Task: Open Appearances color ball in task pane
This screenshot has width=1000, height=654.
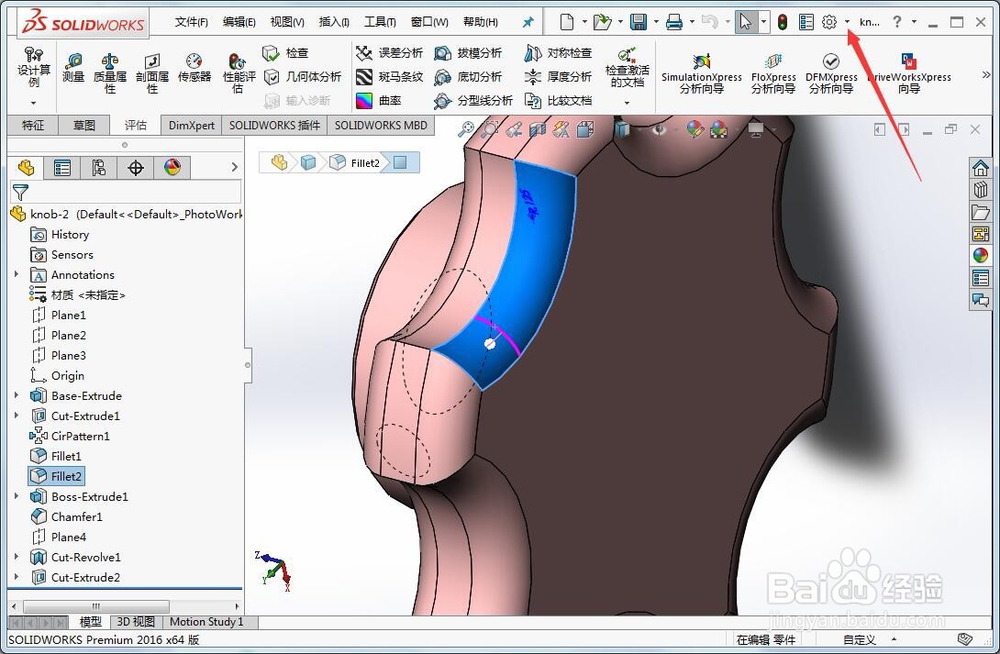Action: pyautogui.click(x=980, y=256)
